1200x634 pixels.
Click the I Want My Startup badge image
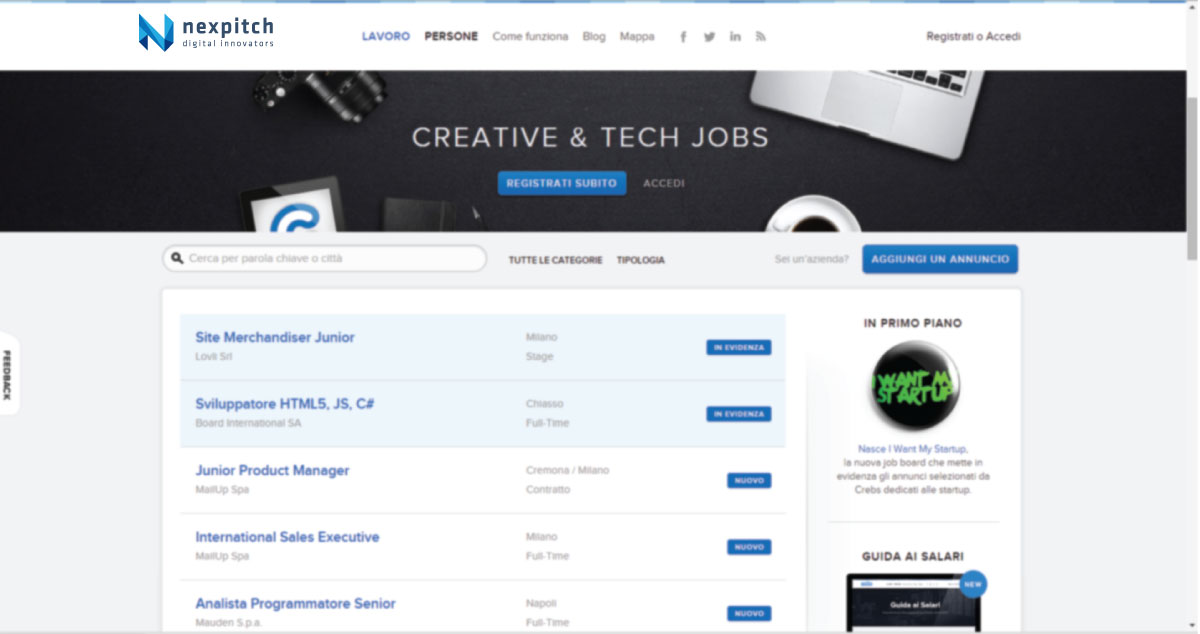point(913,385)
